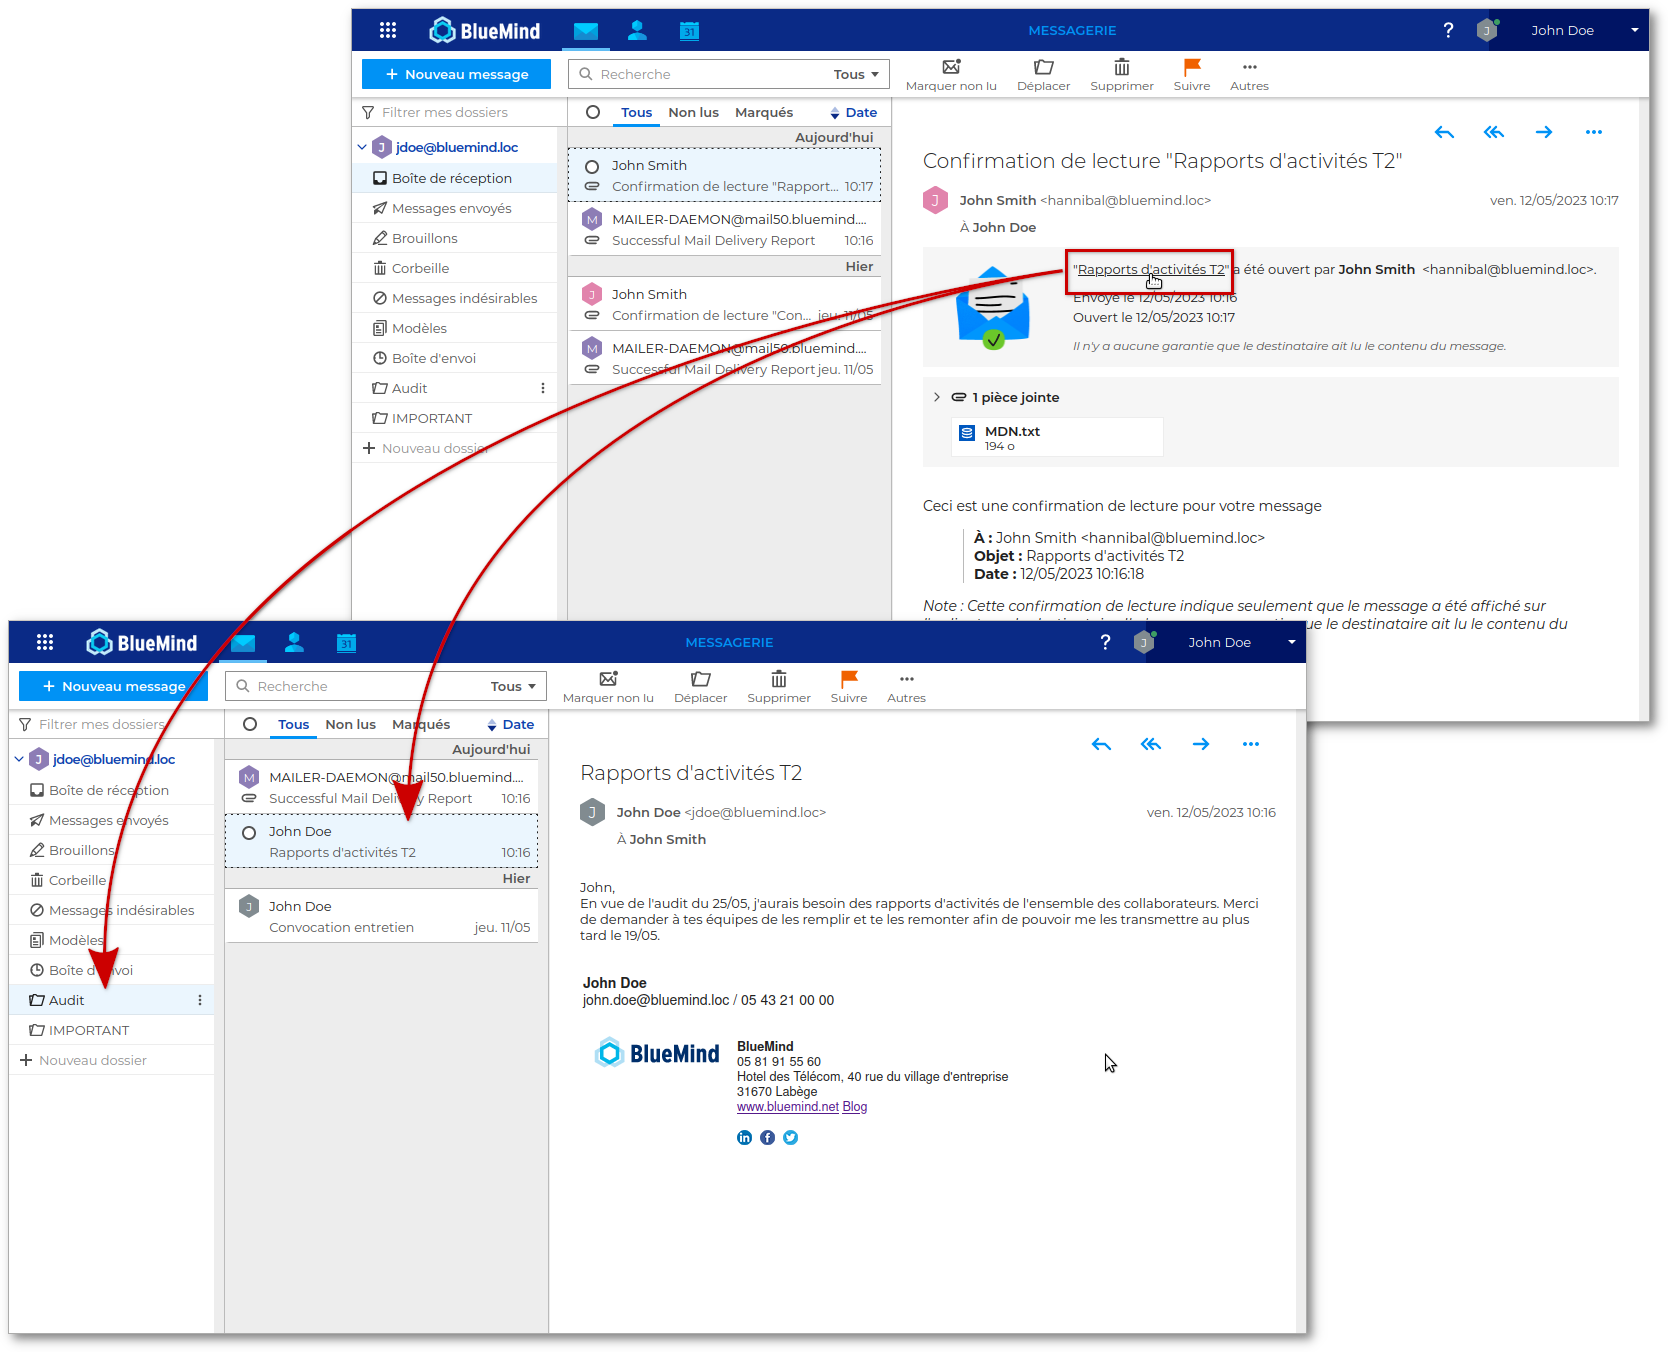1668x1352 pixels.
Task: Open the Tous search dropdown in the foreground window
Action: 514,686
